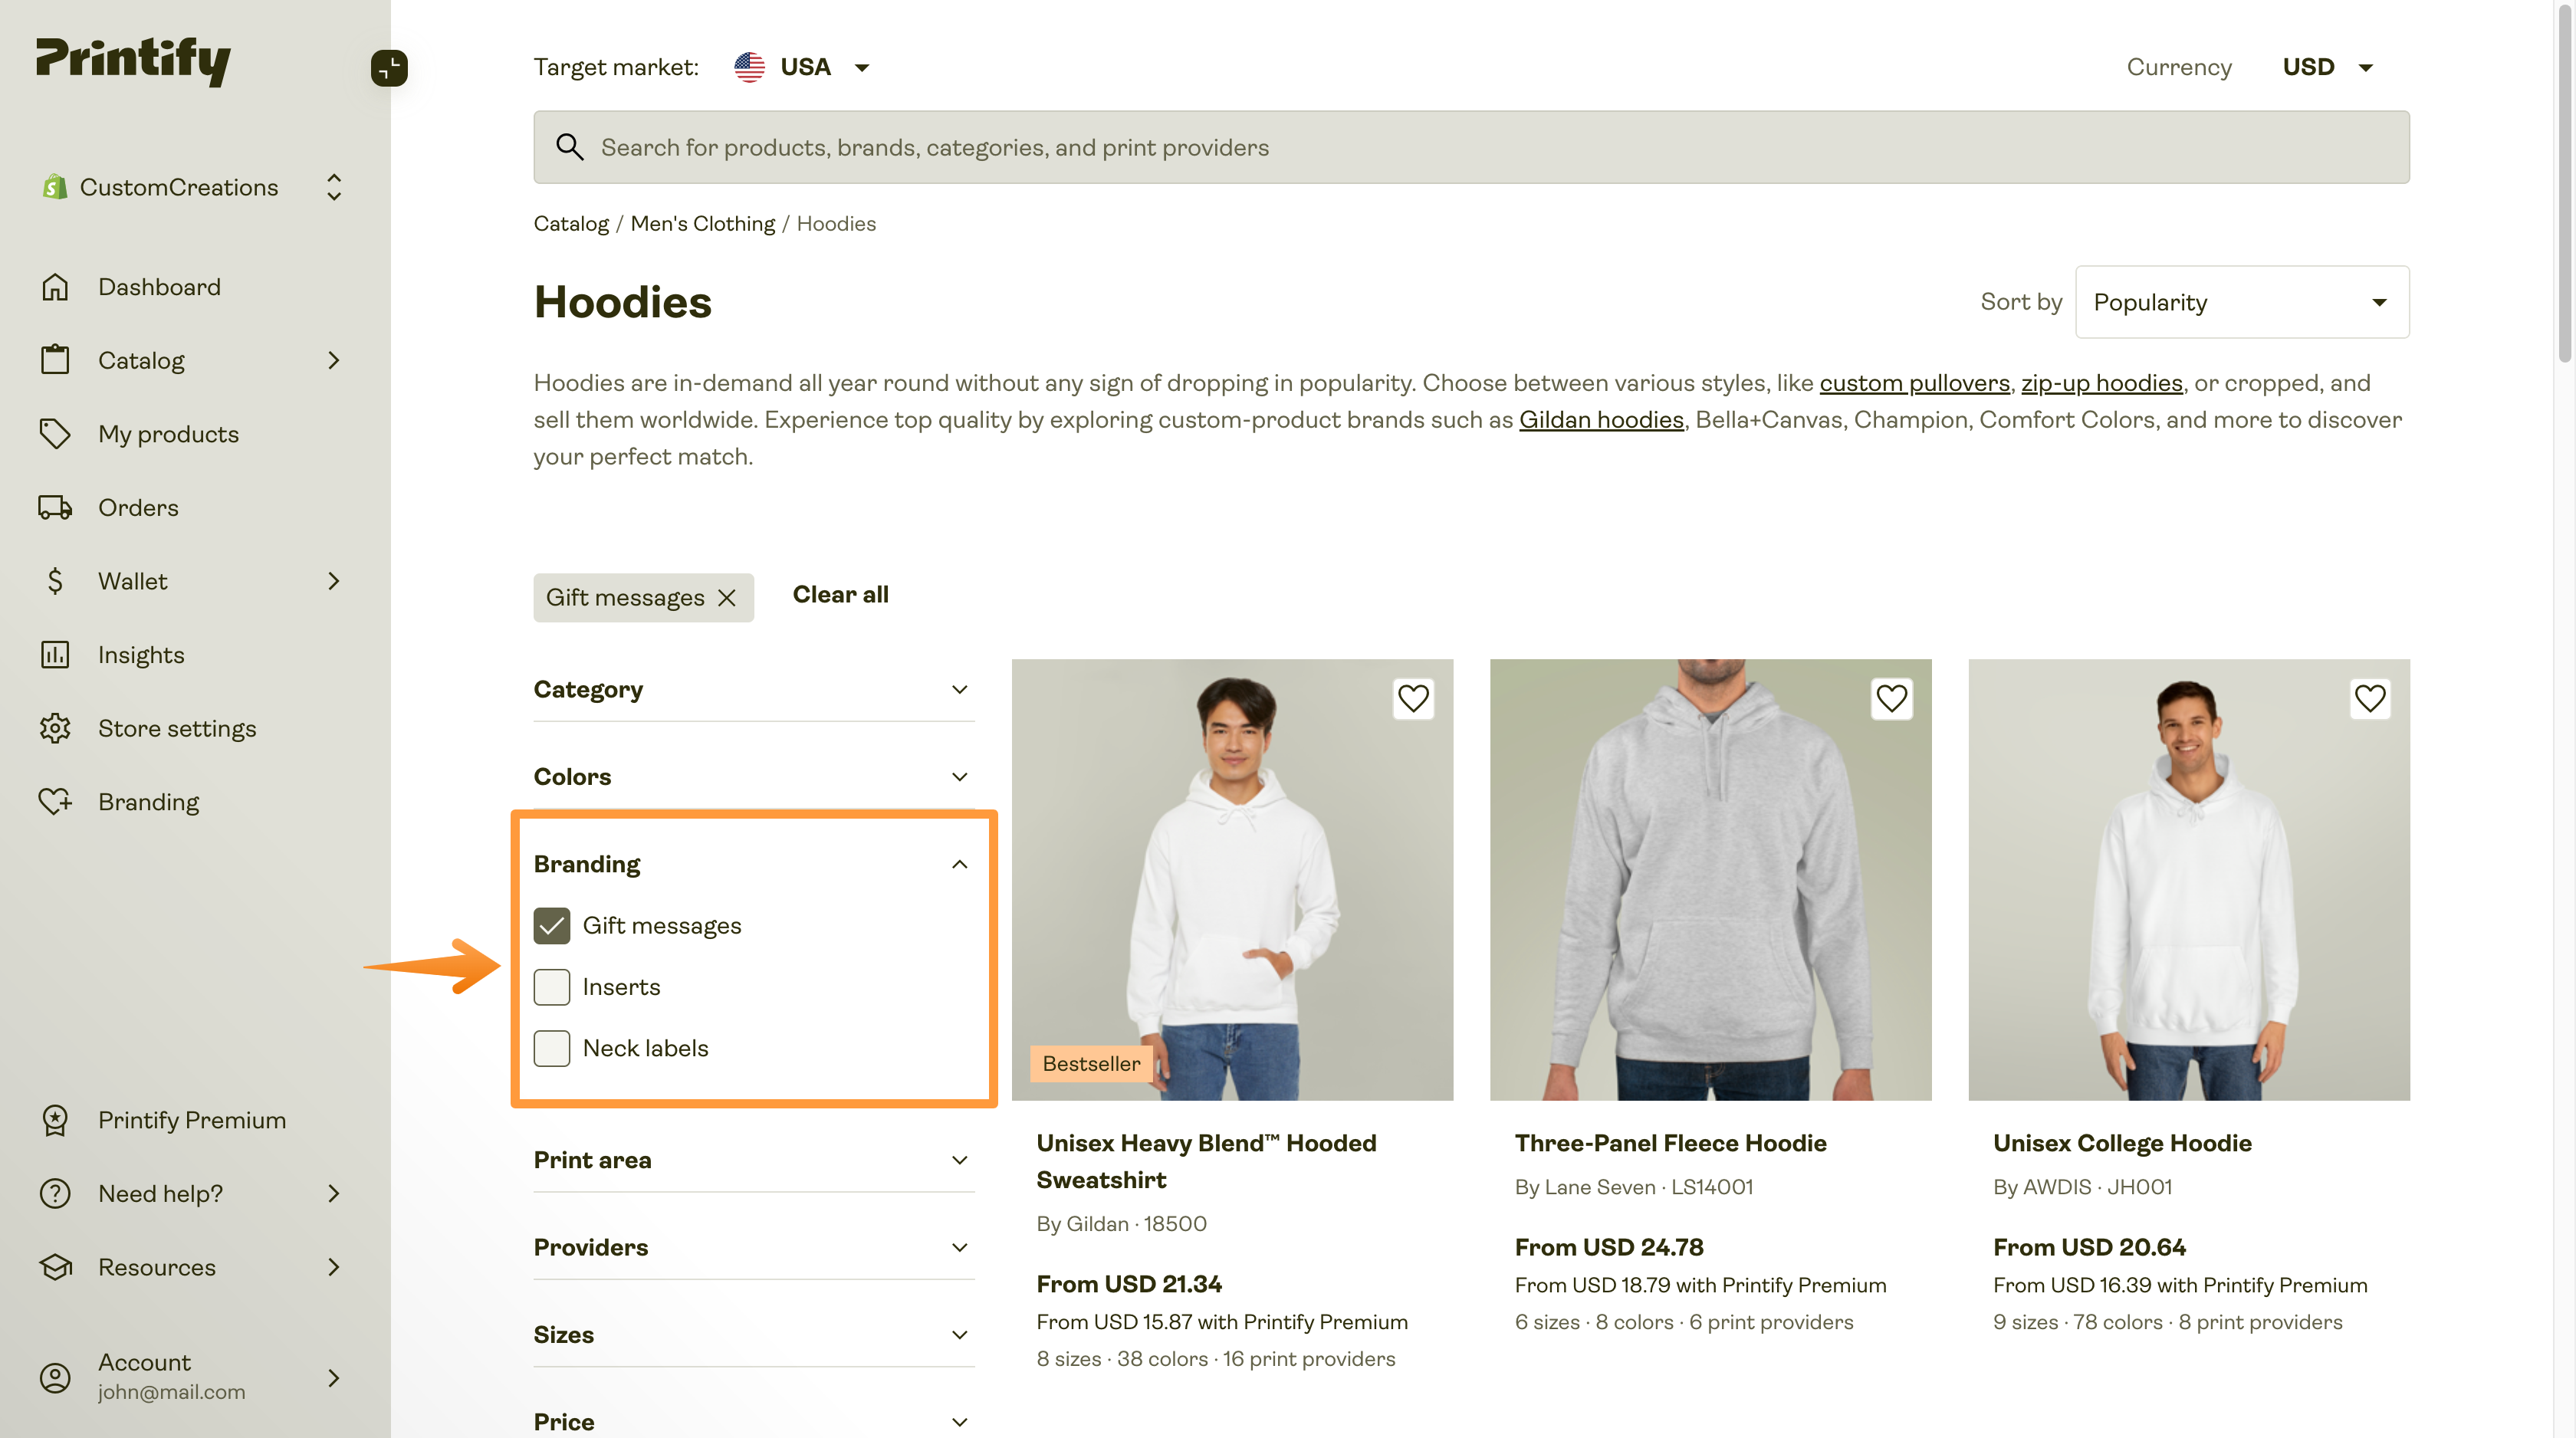Open the Orders menu item
This screenshot has height=1438, width=2576.
point(138,507)
